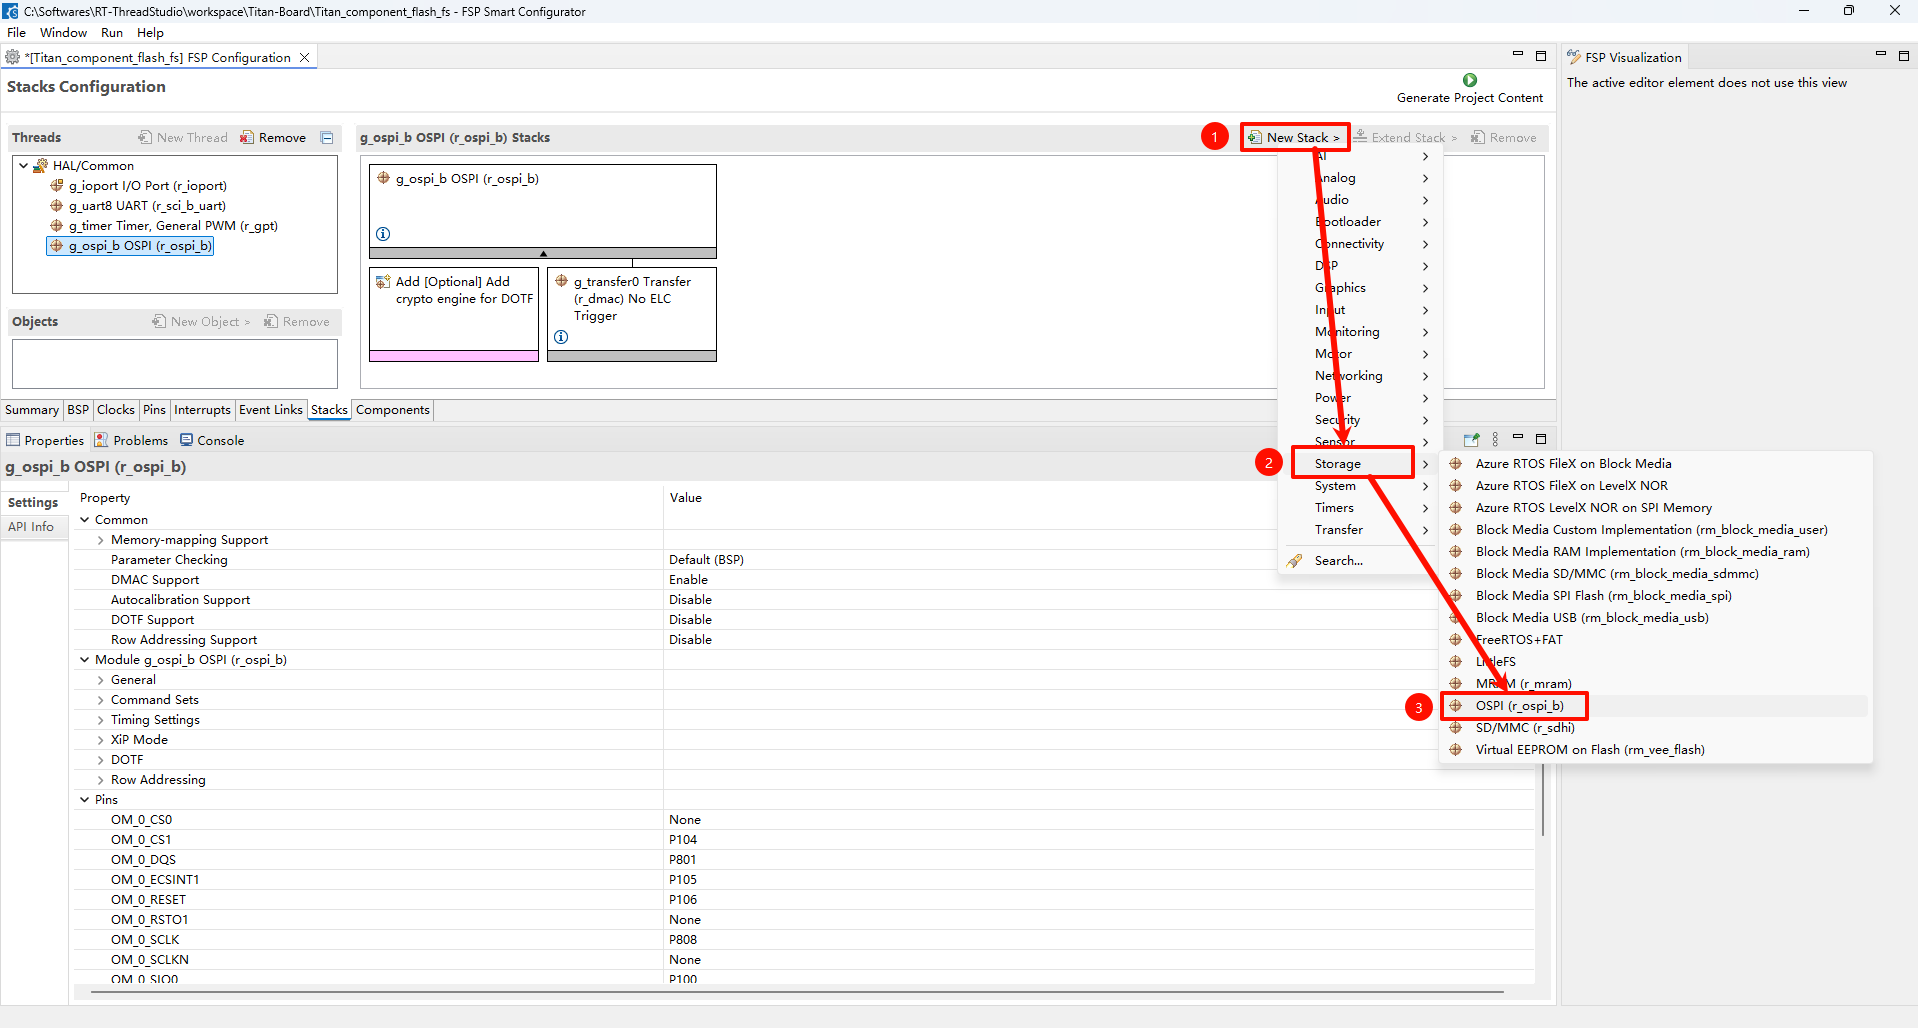Click the OSPI (r_ospi_b) menu entry
Viewport: 1918px width, 1028px height.
(1518, 706)
